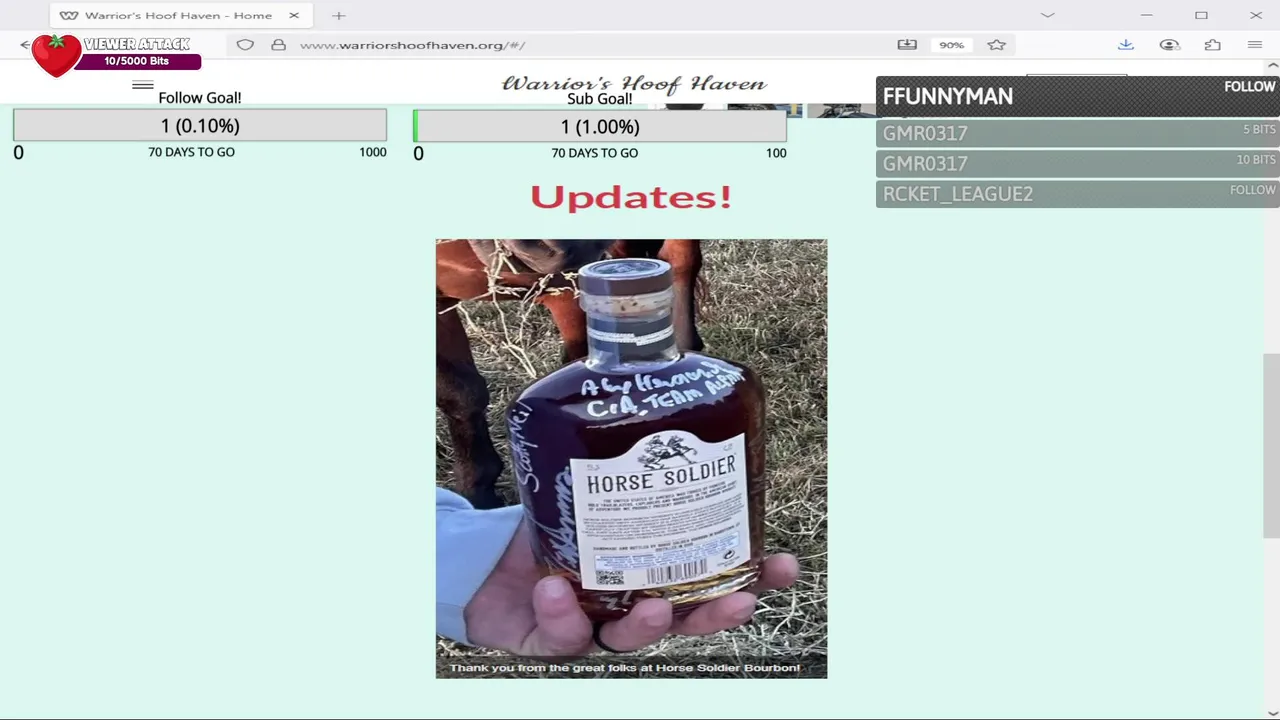Viewport: 1280px width, 720px height.
Task: Click the Sub Goal! label
Action: coord(600,99)
